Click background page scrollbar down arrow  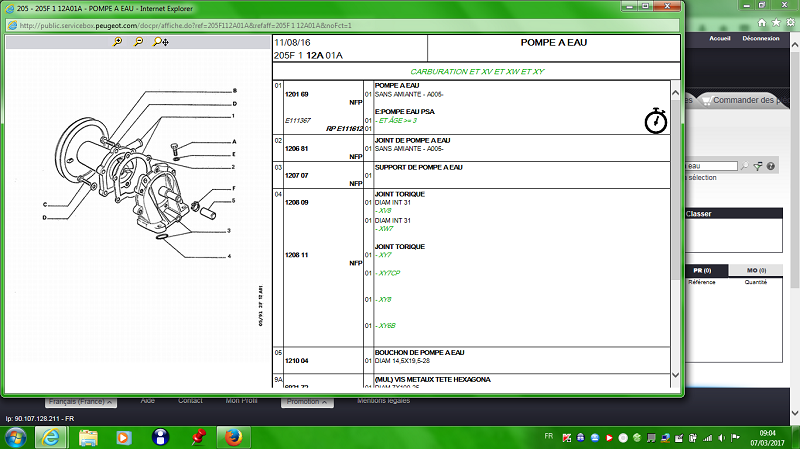click(x=795, y=413)
